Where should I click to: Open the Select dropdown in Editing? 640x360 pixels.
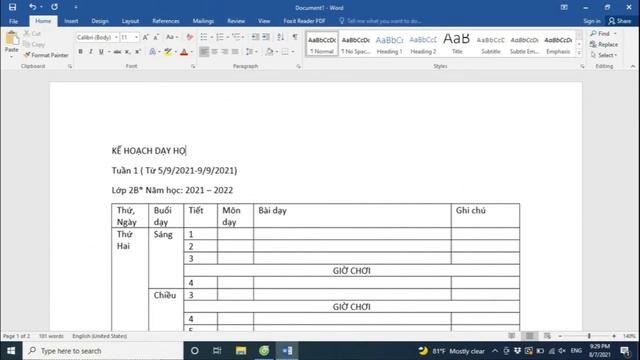(604, 55)
